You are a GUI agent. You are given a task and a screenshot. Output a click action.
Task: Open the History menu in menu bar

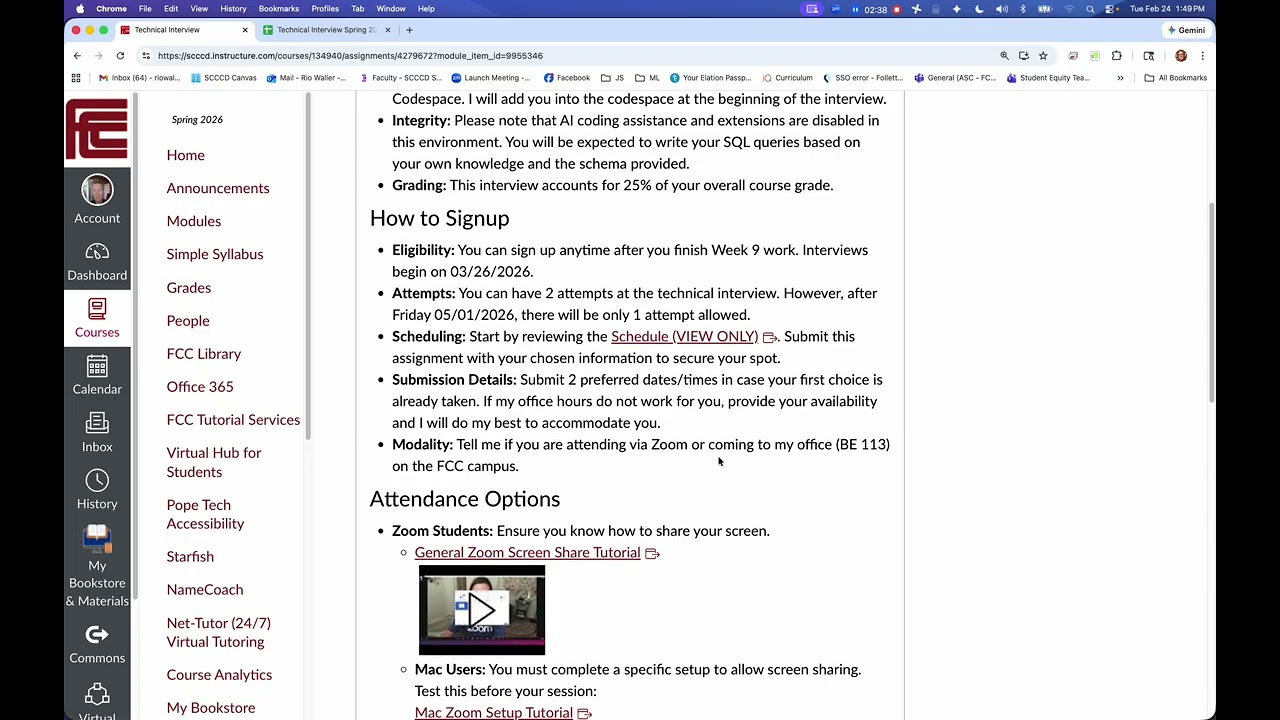click(233, 9)
